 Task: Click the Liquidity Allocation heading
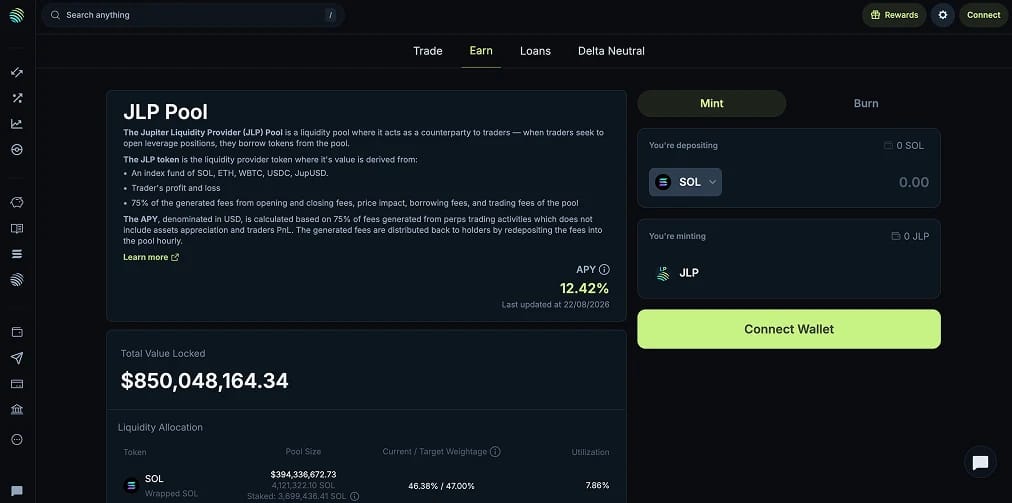click(x=160, y=427)
